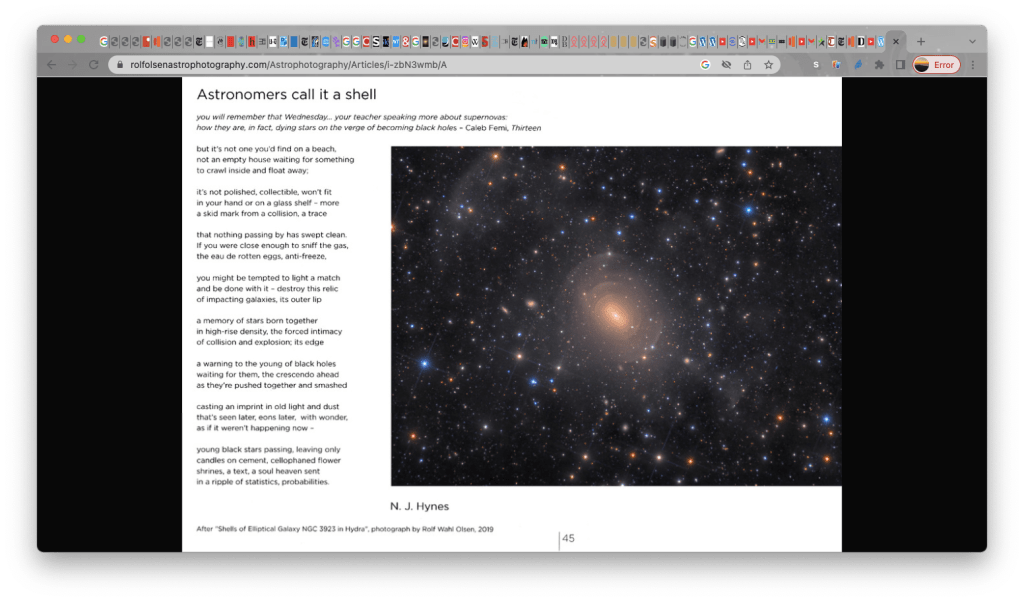Open the profile Error button
Image resolution: width=1024 pixels, height=601 pixels.
pyautogui.click(x=936, y=65)
